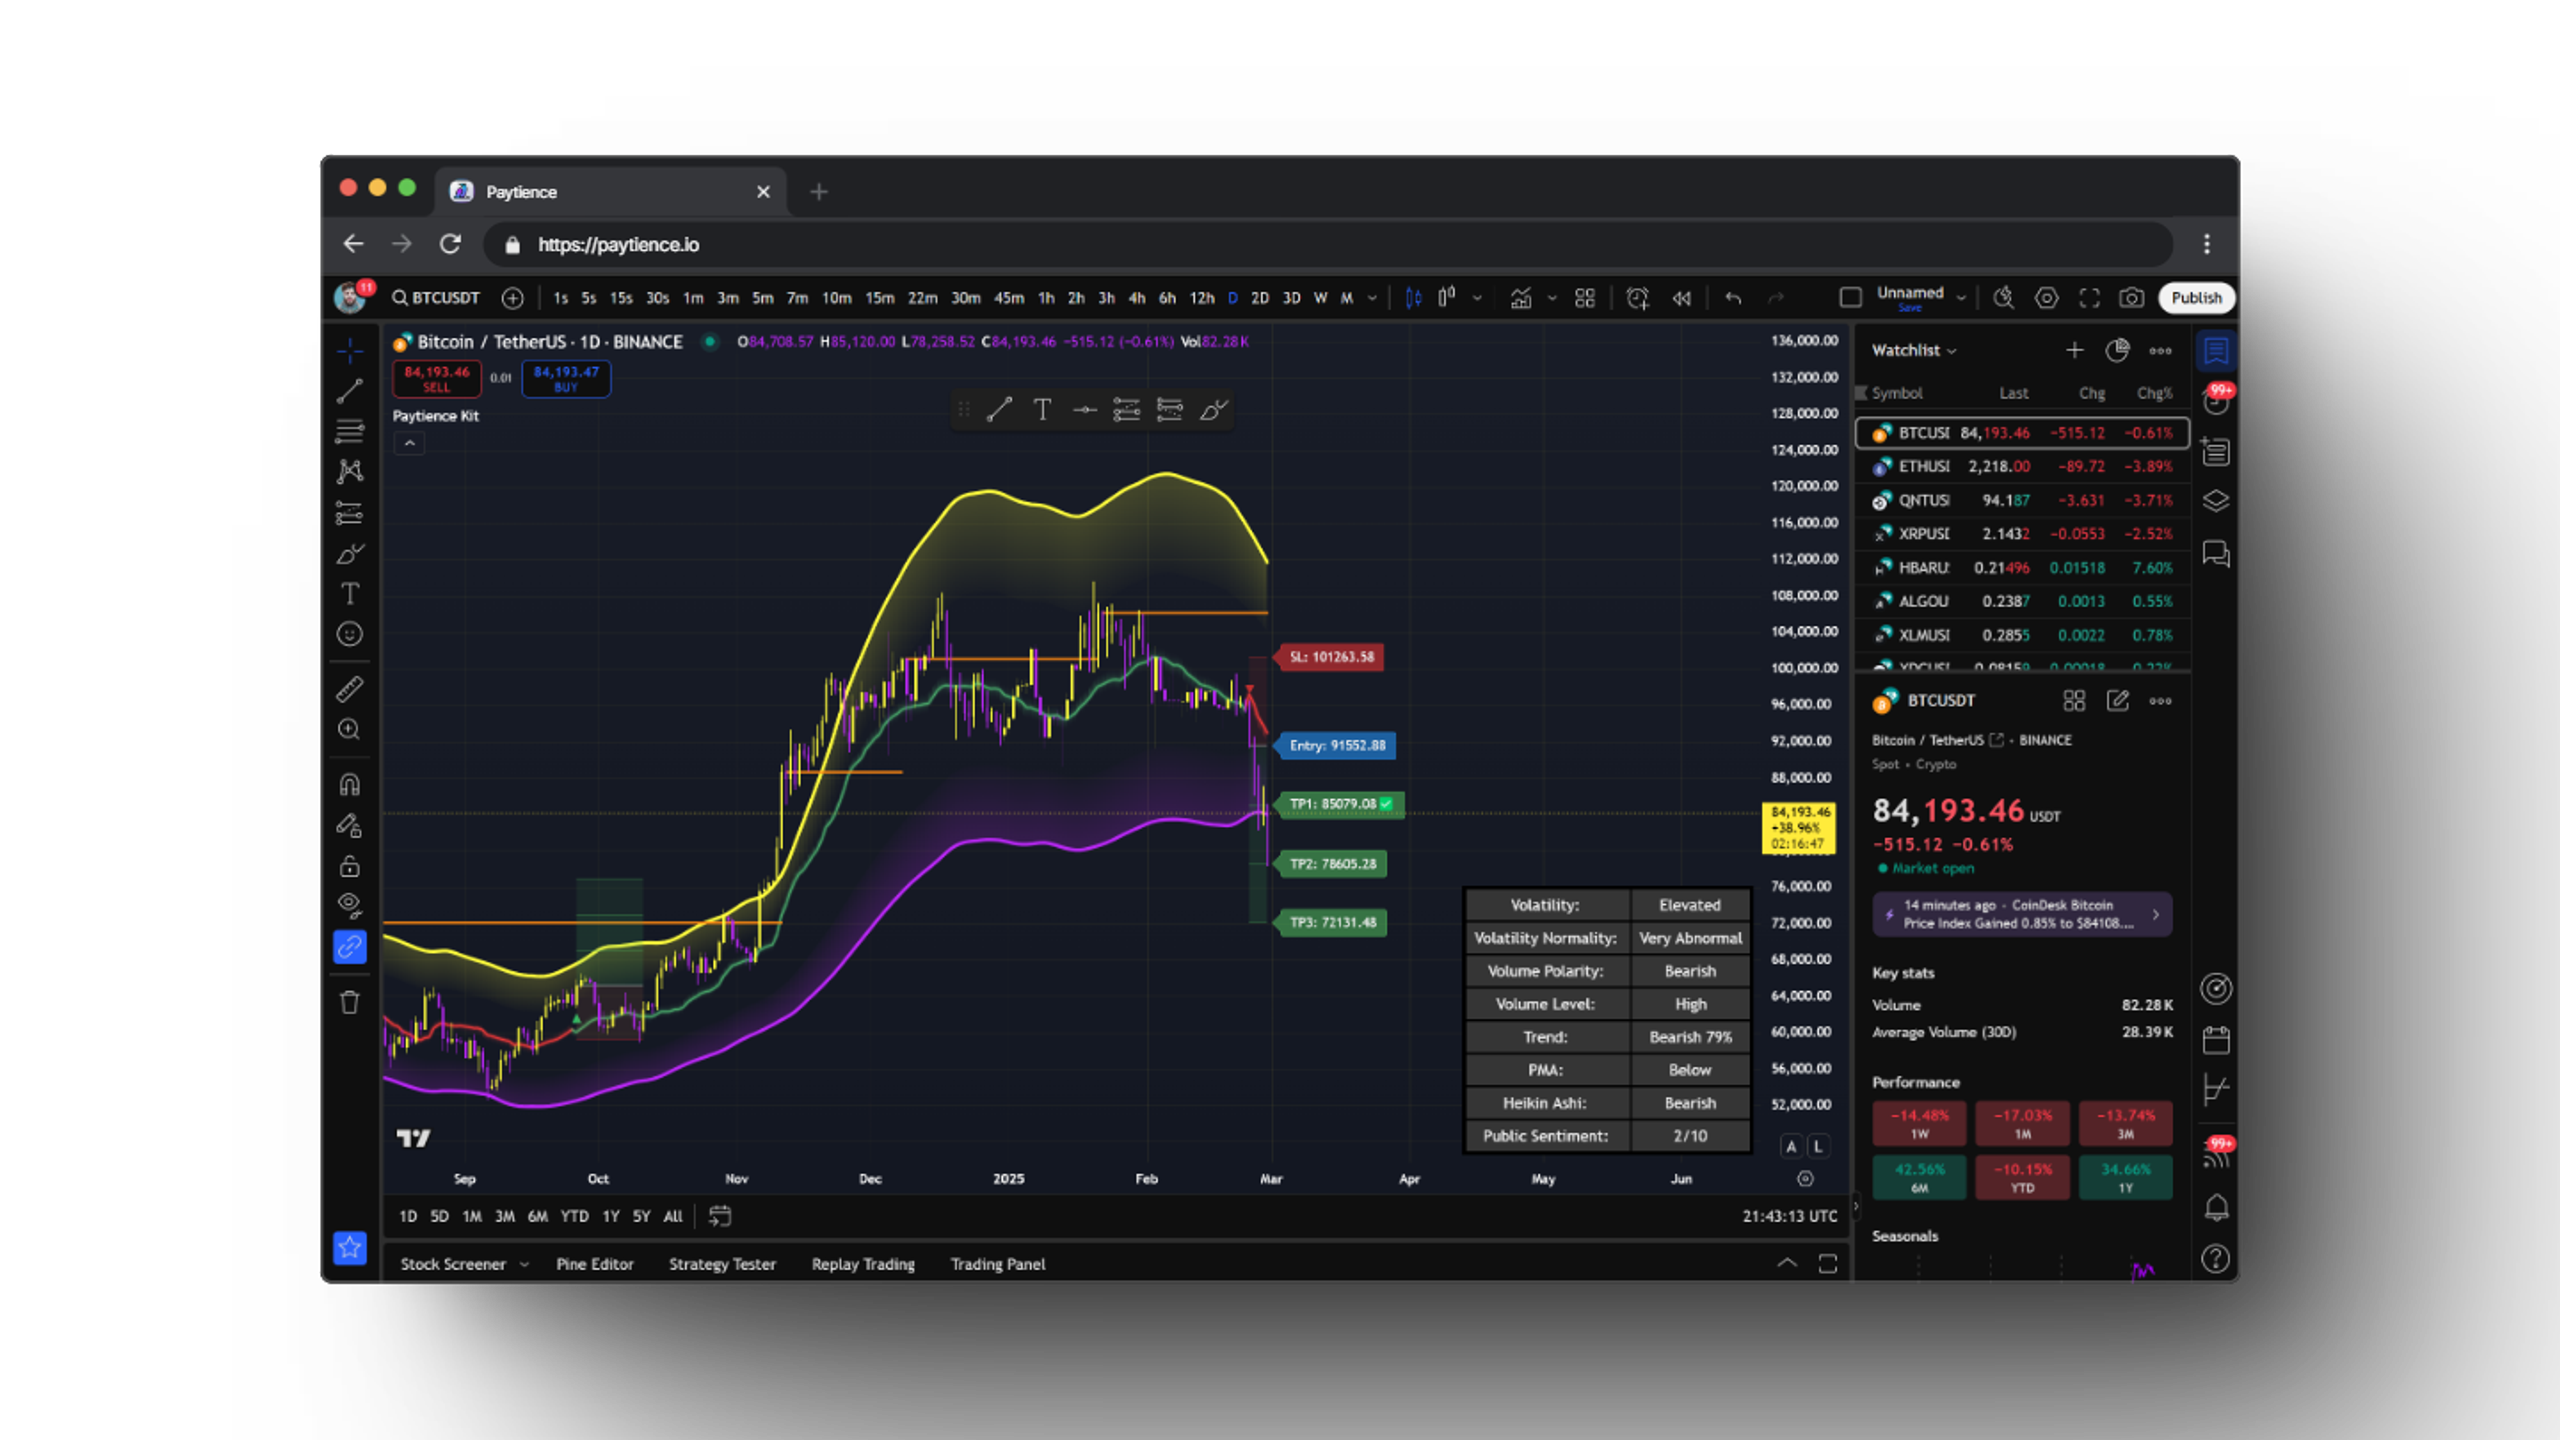Delete drawings with the trash icon
2560x1440 pixels.
click(x=349, y=1002)
